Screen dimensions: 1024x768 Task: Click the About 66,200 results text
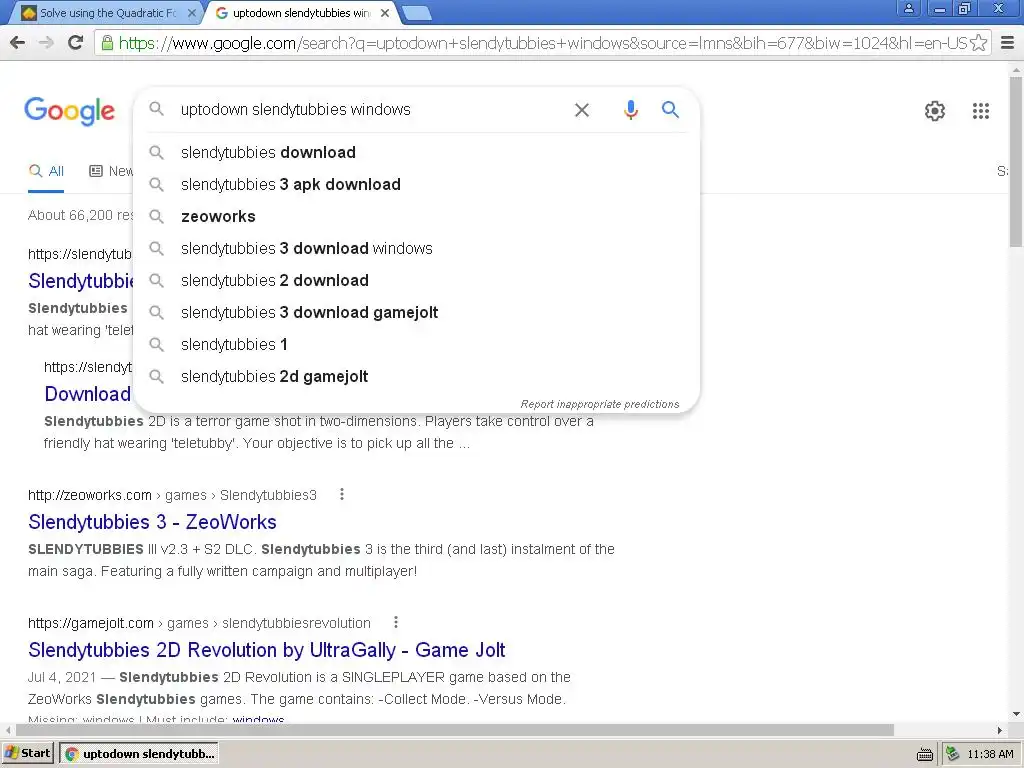(x=80, y=216)
